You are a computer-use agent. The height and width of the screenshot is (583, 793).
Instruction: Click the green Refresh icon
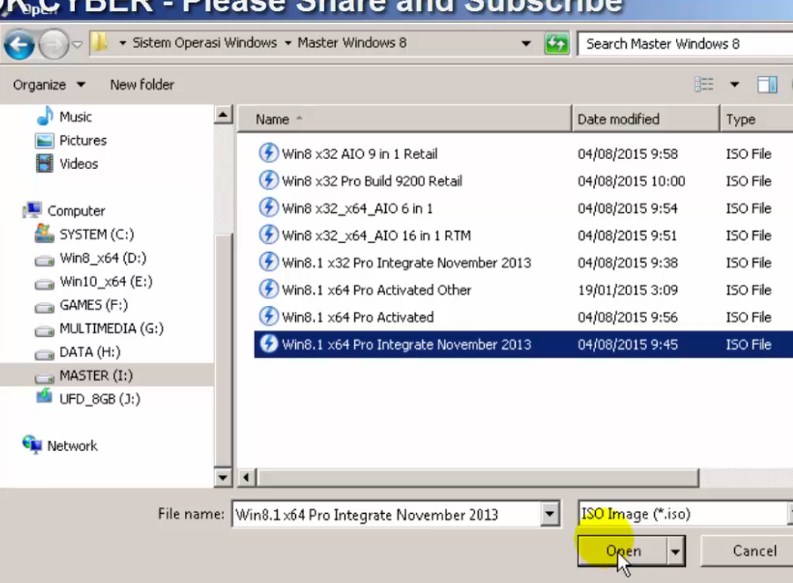[x=557, y=43]
